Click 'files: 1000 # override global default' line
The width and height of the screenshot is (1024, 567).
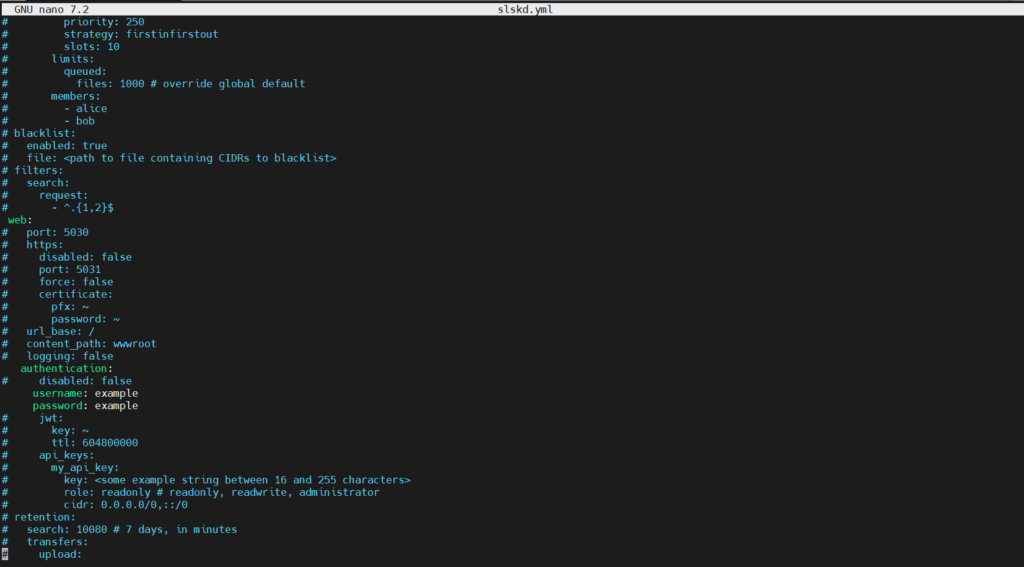click(191, 84)
